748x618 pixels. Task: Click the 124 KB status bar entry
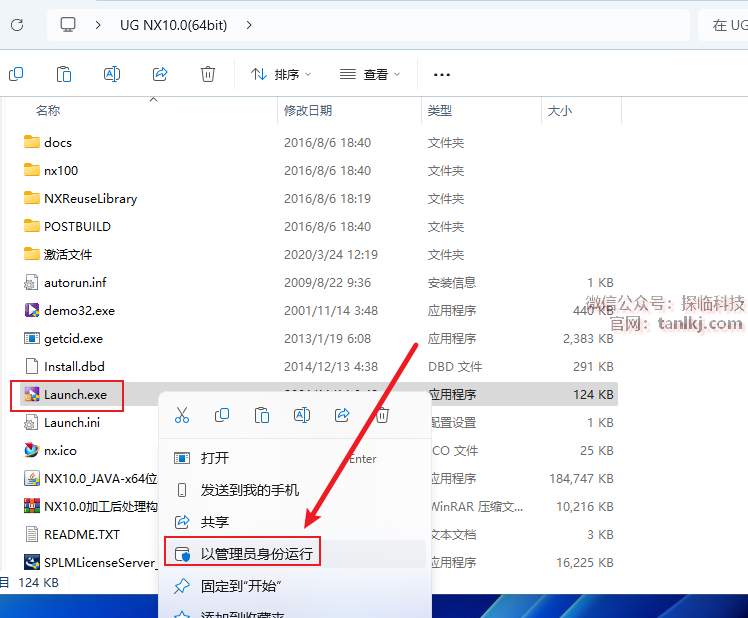click(38, 583)
